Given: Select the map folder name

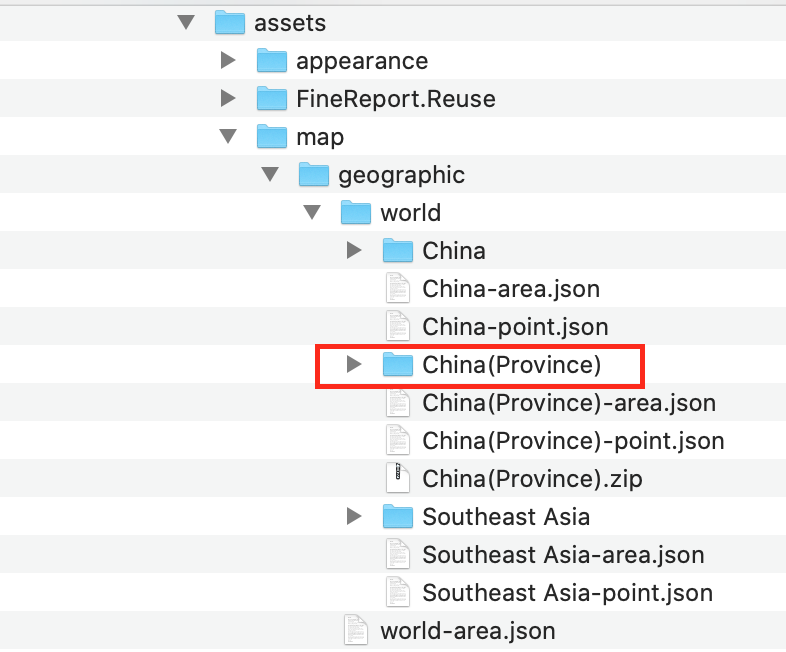Looking at the screenshot, I should [x=320, y=138].
